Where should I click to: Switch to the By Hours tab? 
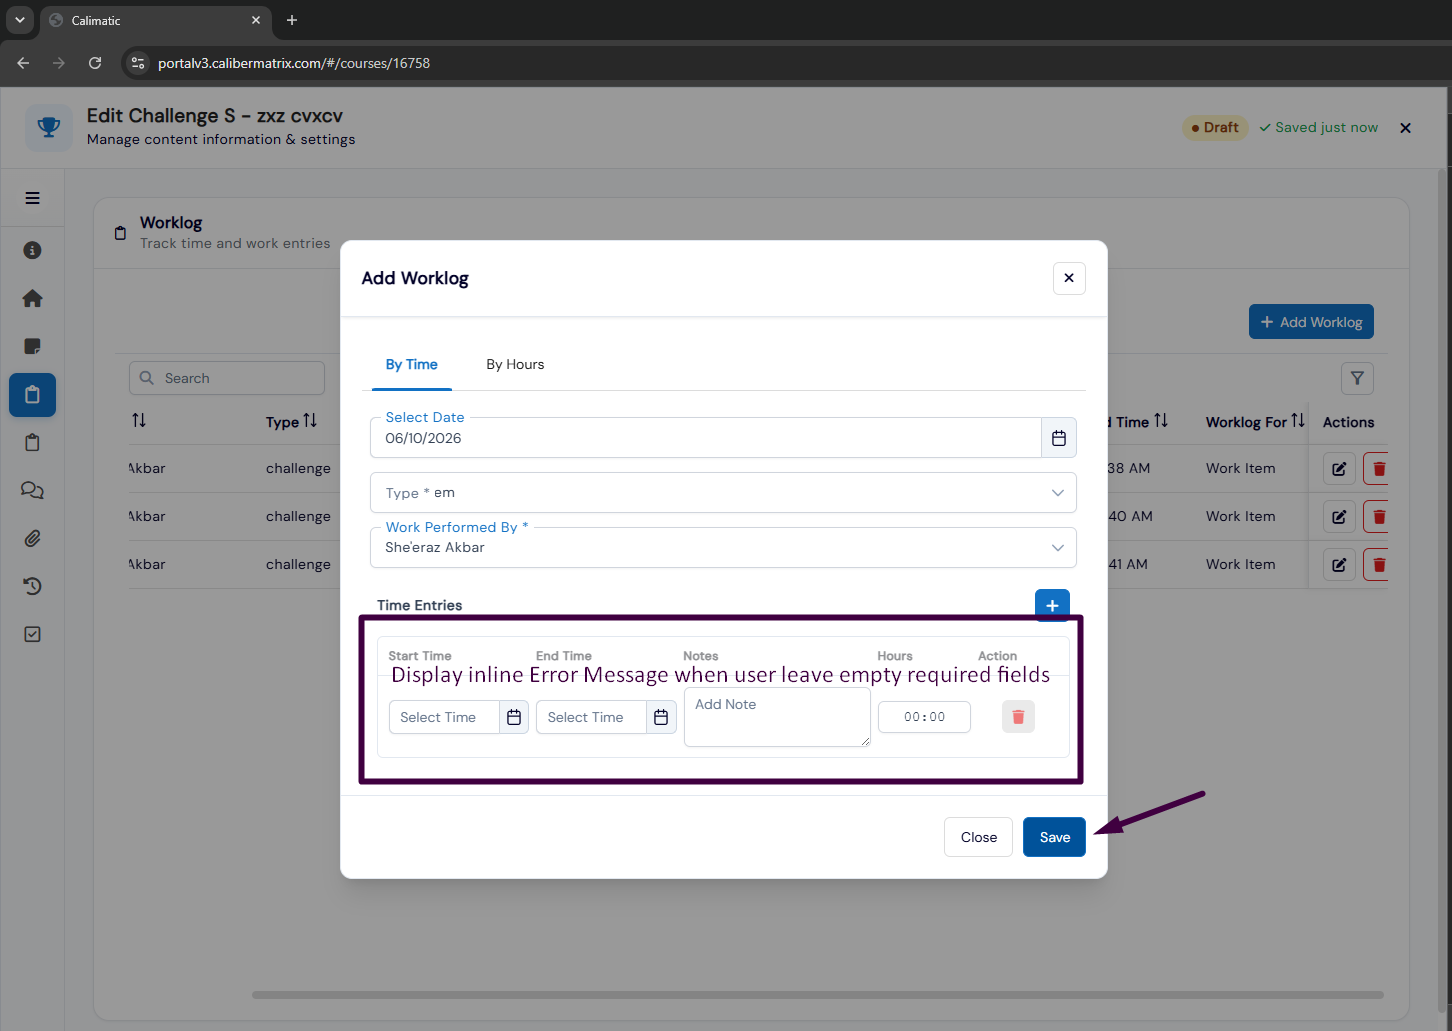pos(515,364)
